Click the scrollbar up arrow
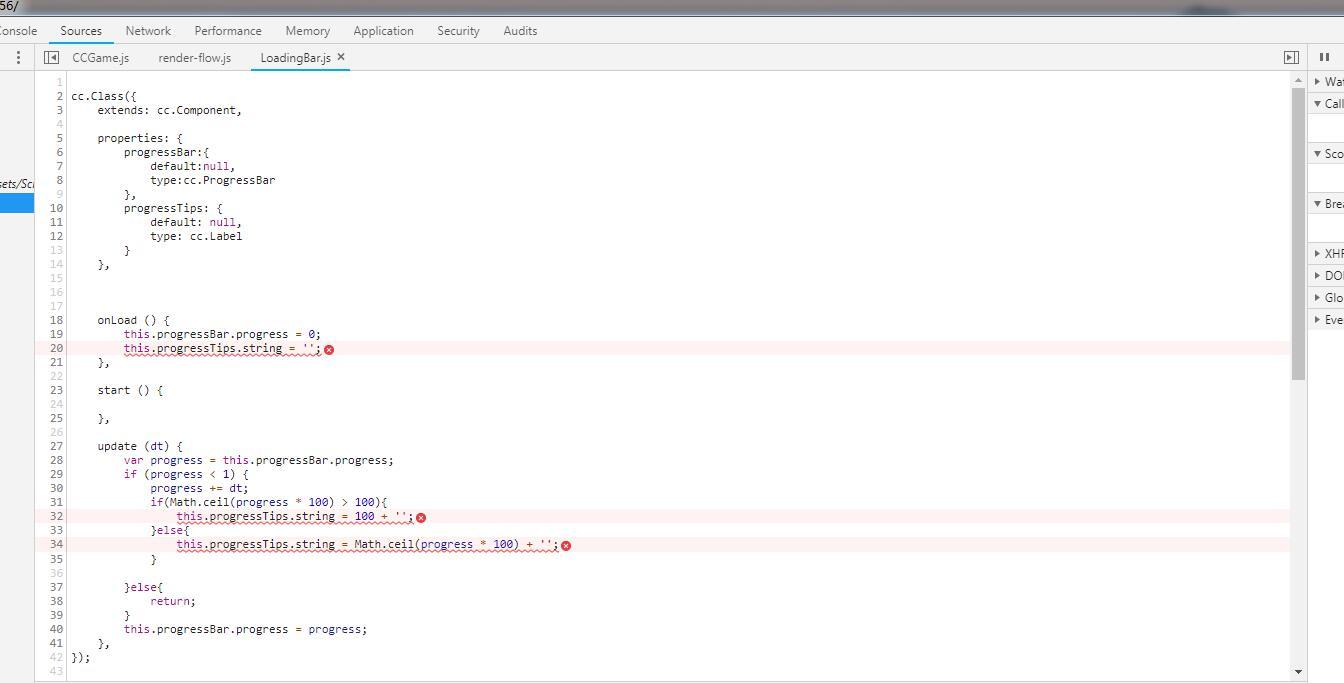 pyautogui.click(x=1299, y=80)
